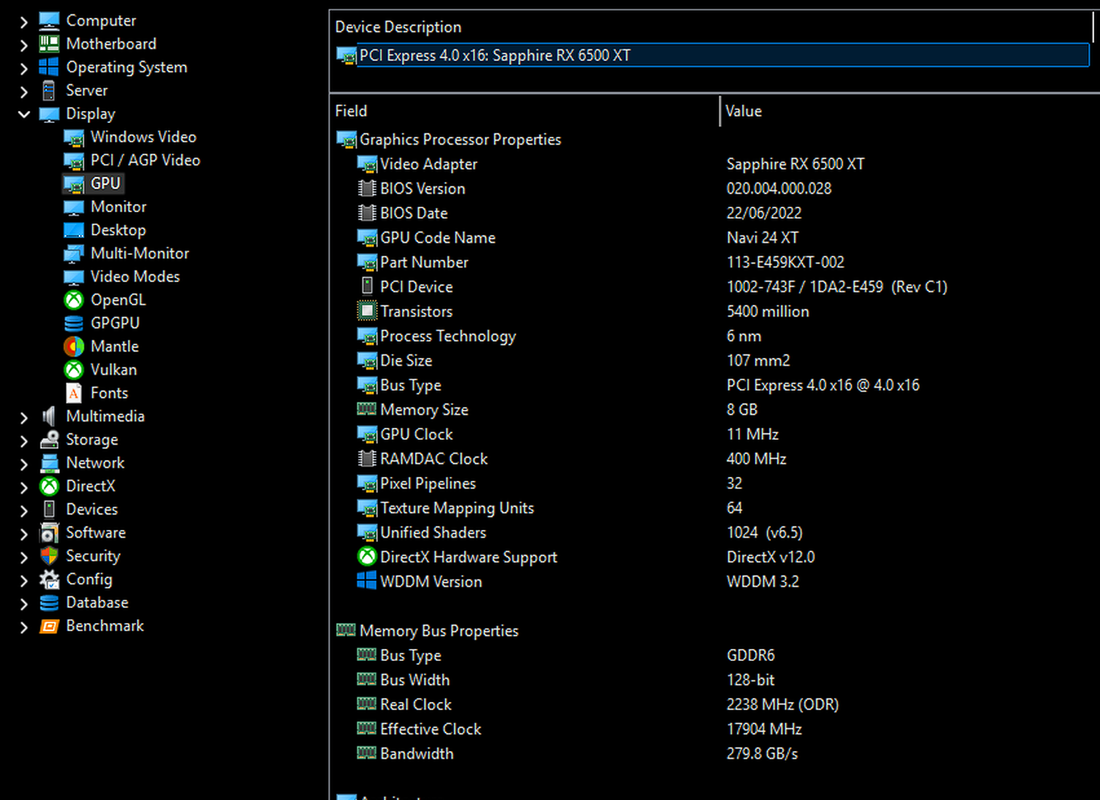
Task: Expand the Multimedia node
Action: click(24, 418)
